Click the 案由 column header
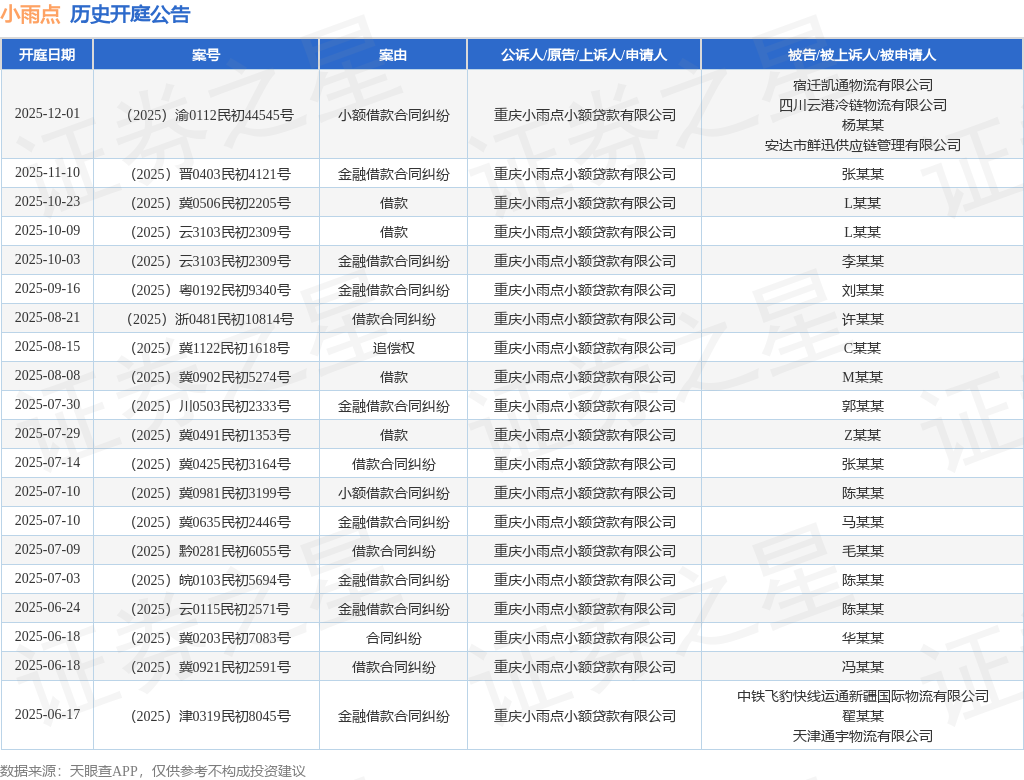 (393, 55)
